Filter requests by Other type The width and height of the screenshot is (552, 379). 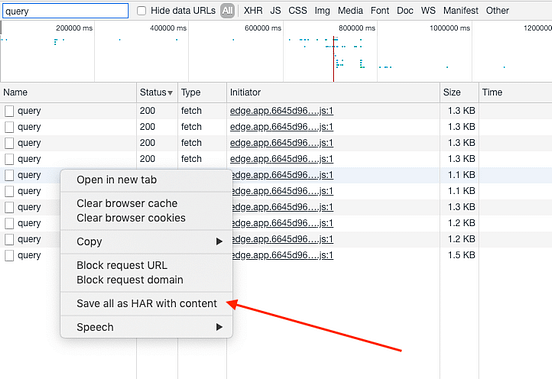[x=497, y=11]
